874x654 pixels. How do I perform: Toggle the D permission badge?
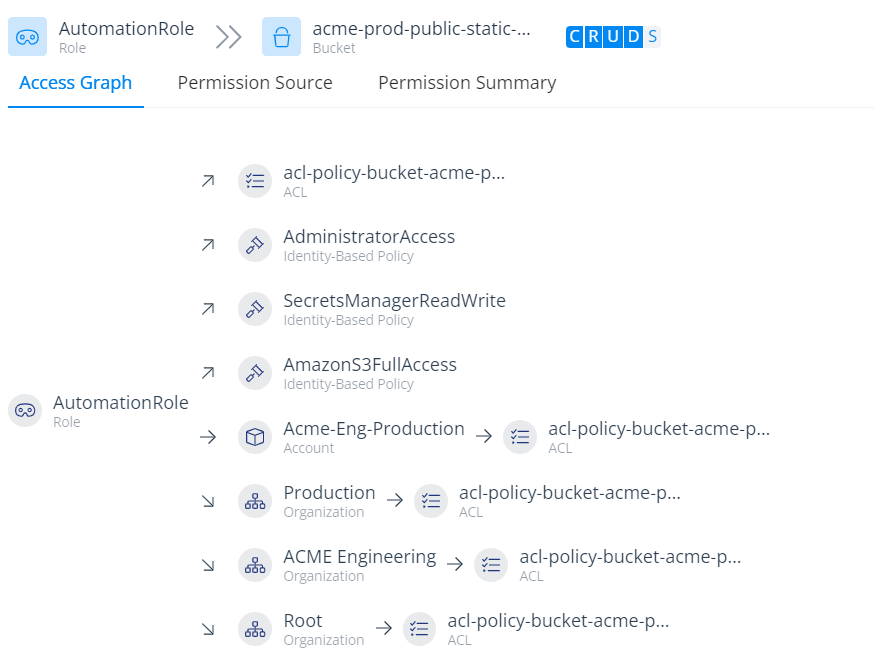pyautogui.click(x=633, y=37)
